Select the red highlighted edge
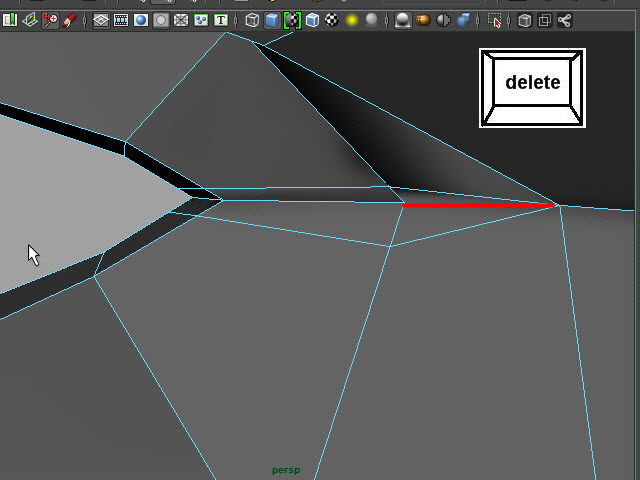 pos(478,205)
